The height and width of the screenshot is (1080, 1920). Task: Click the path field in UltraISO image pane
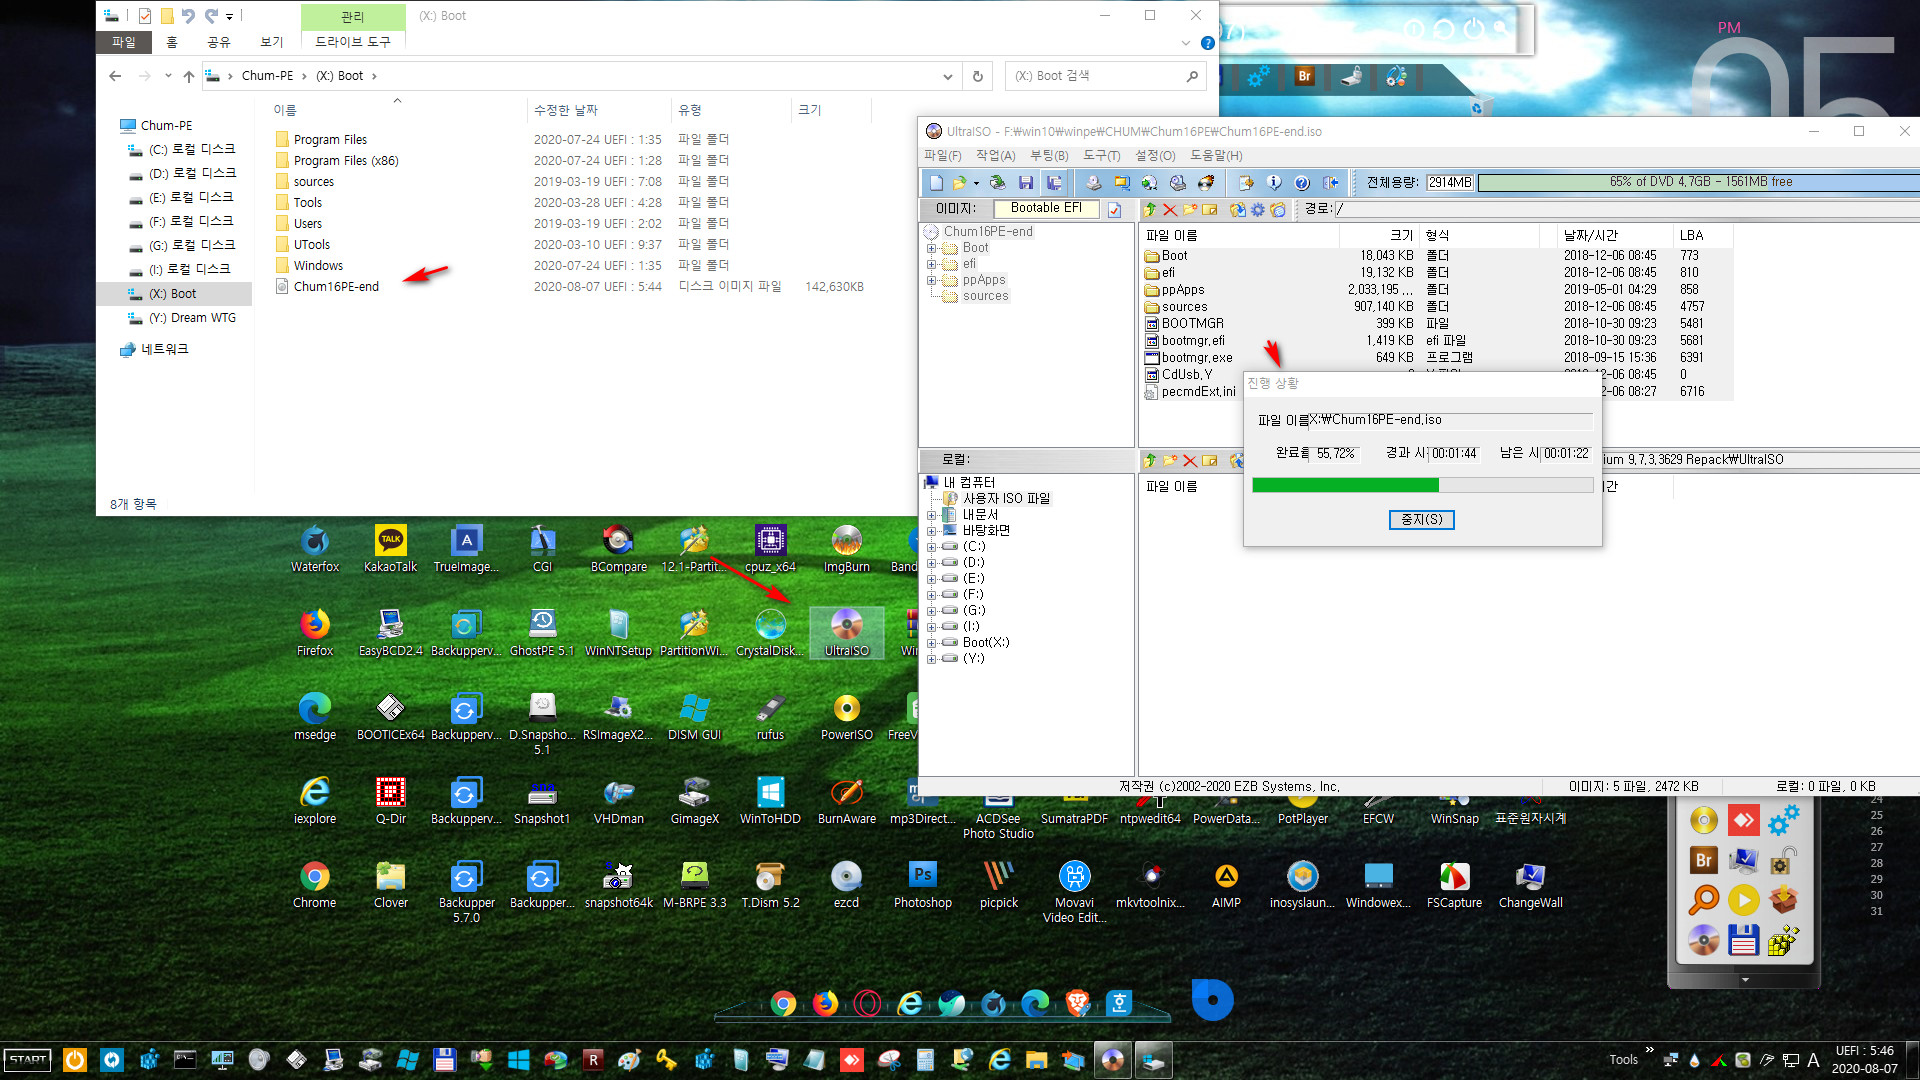(x=1626, y=209)
